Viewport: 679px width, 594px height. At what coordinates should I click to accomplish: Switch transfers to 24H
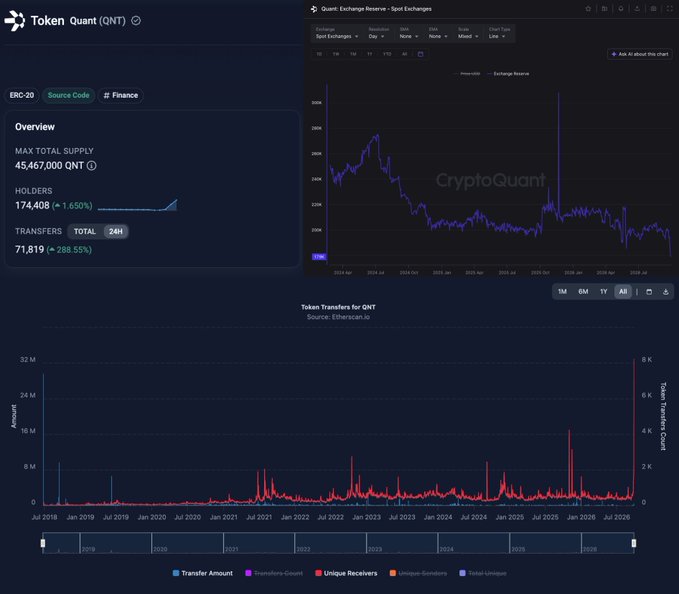(116, 232)
